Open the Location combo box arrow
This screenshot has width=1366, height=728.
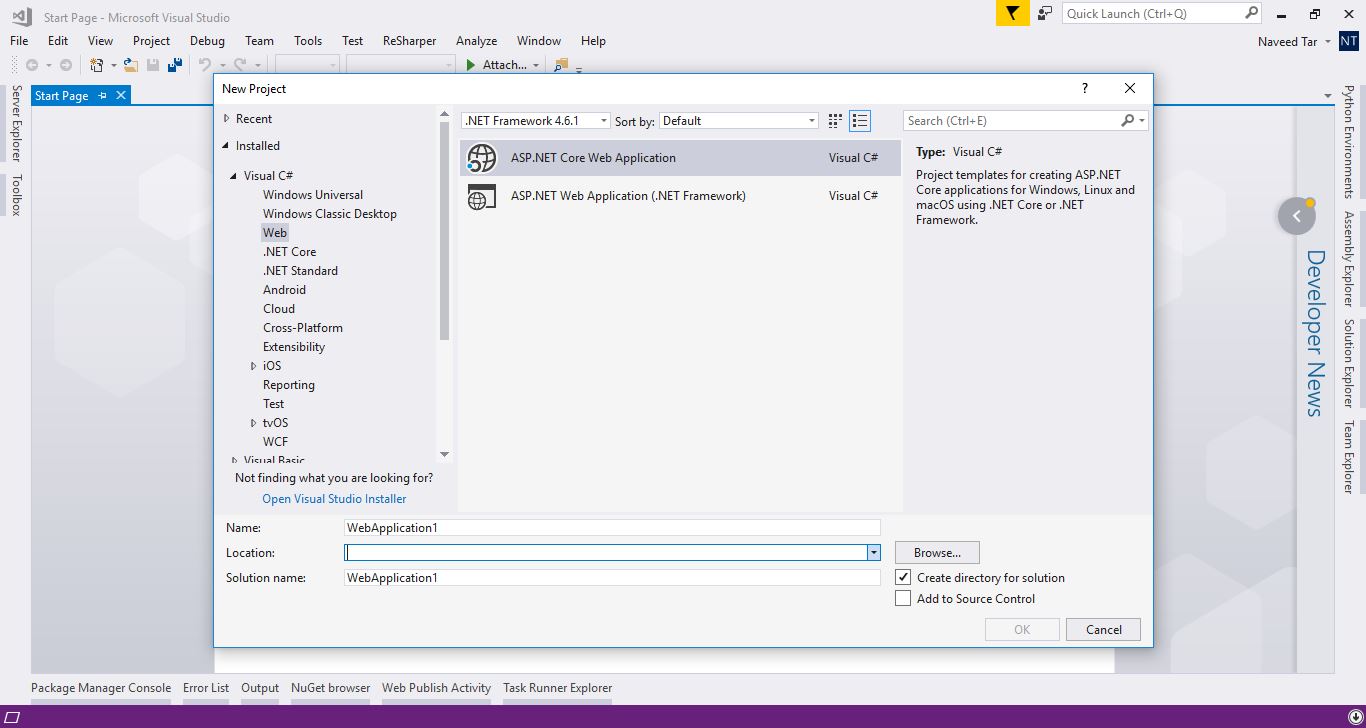coord(873,552)
